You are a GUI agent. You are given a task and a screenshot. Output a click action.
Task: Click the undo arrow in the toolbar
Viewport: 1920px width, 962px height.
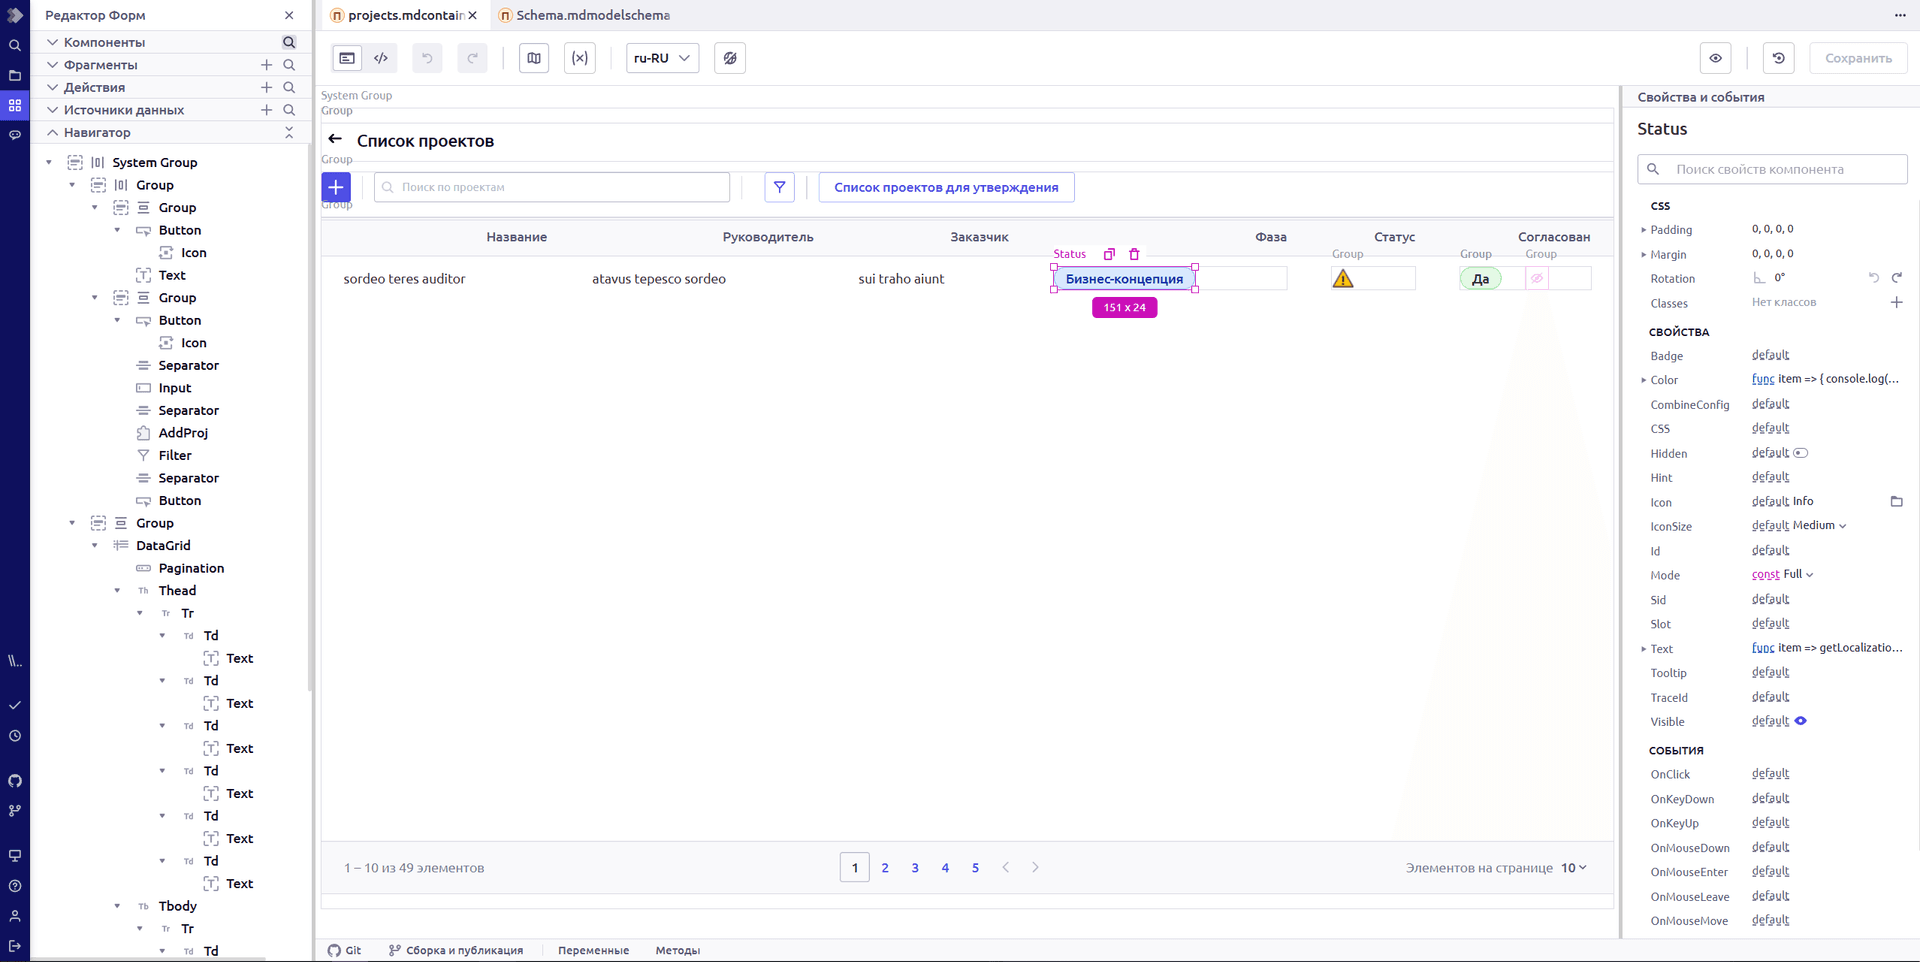point(427,58)
